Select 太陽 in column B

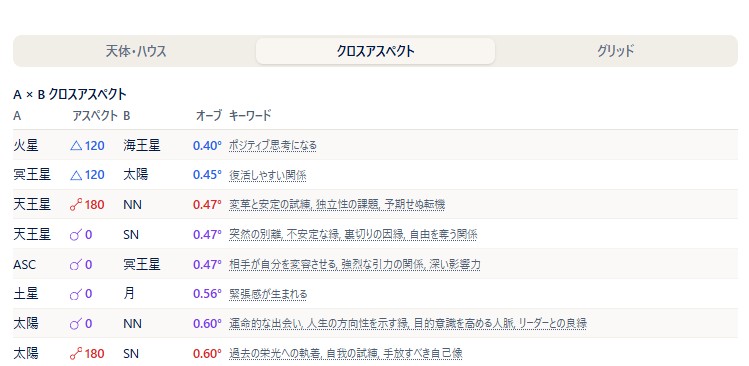pos(136,175)
